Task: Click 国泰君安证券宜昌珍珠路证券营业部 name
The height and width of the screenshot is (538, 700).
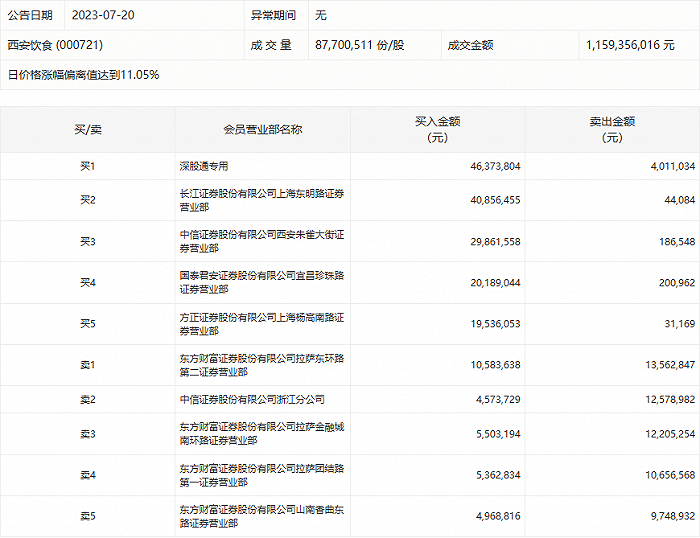Action: (262, 282)
